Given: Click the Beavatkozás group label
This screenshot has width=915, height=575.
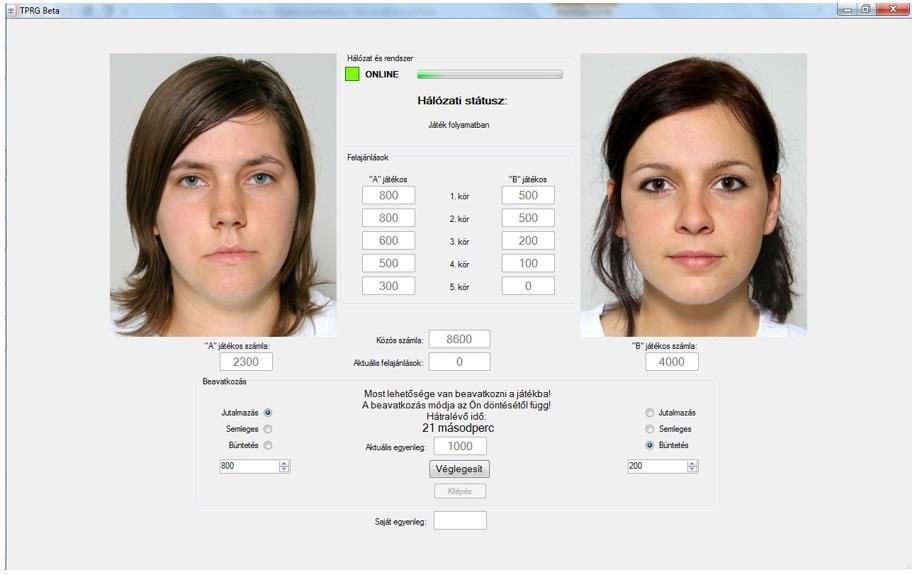Looking at the screenshot, I should click(x=224, y=382).
